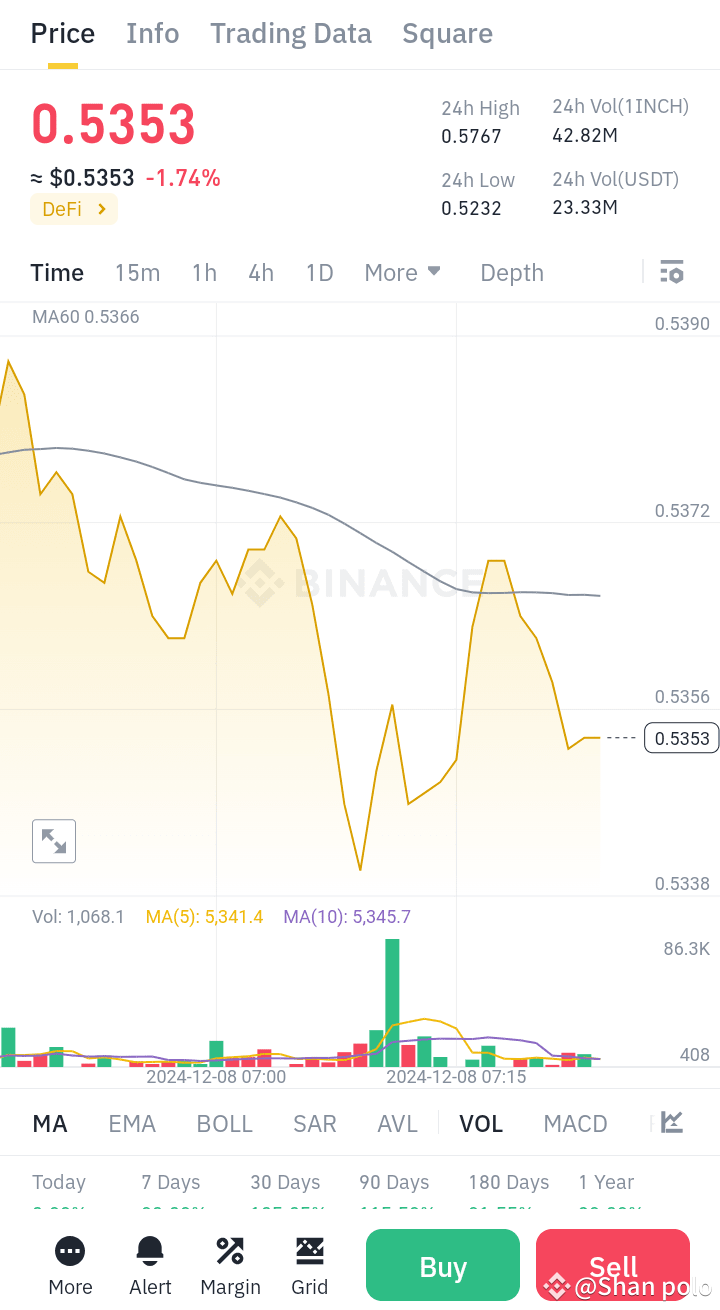Select the 1D timeframe
The image size is (720, 1310).
click(x=319, y=272)
